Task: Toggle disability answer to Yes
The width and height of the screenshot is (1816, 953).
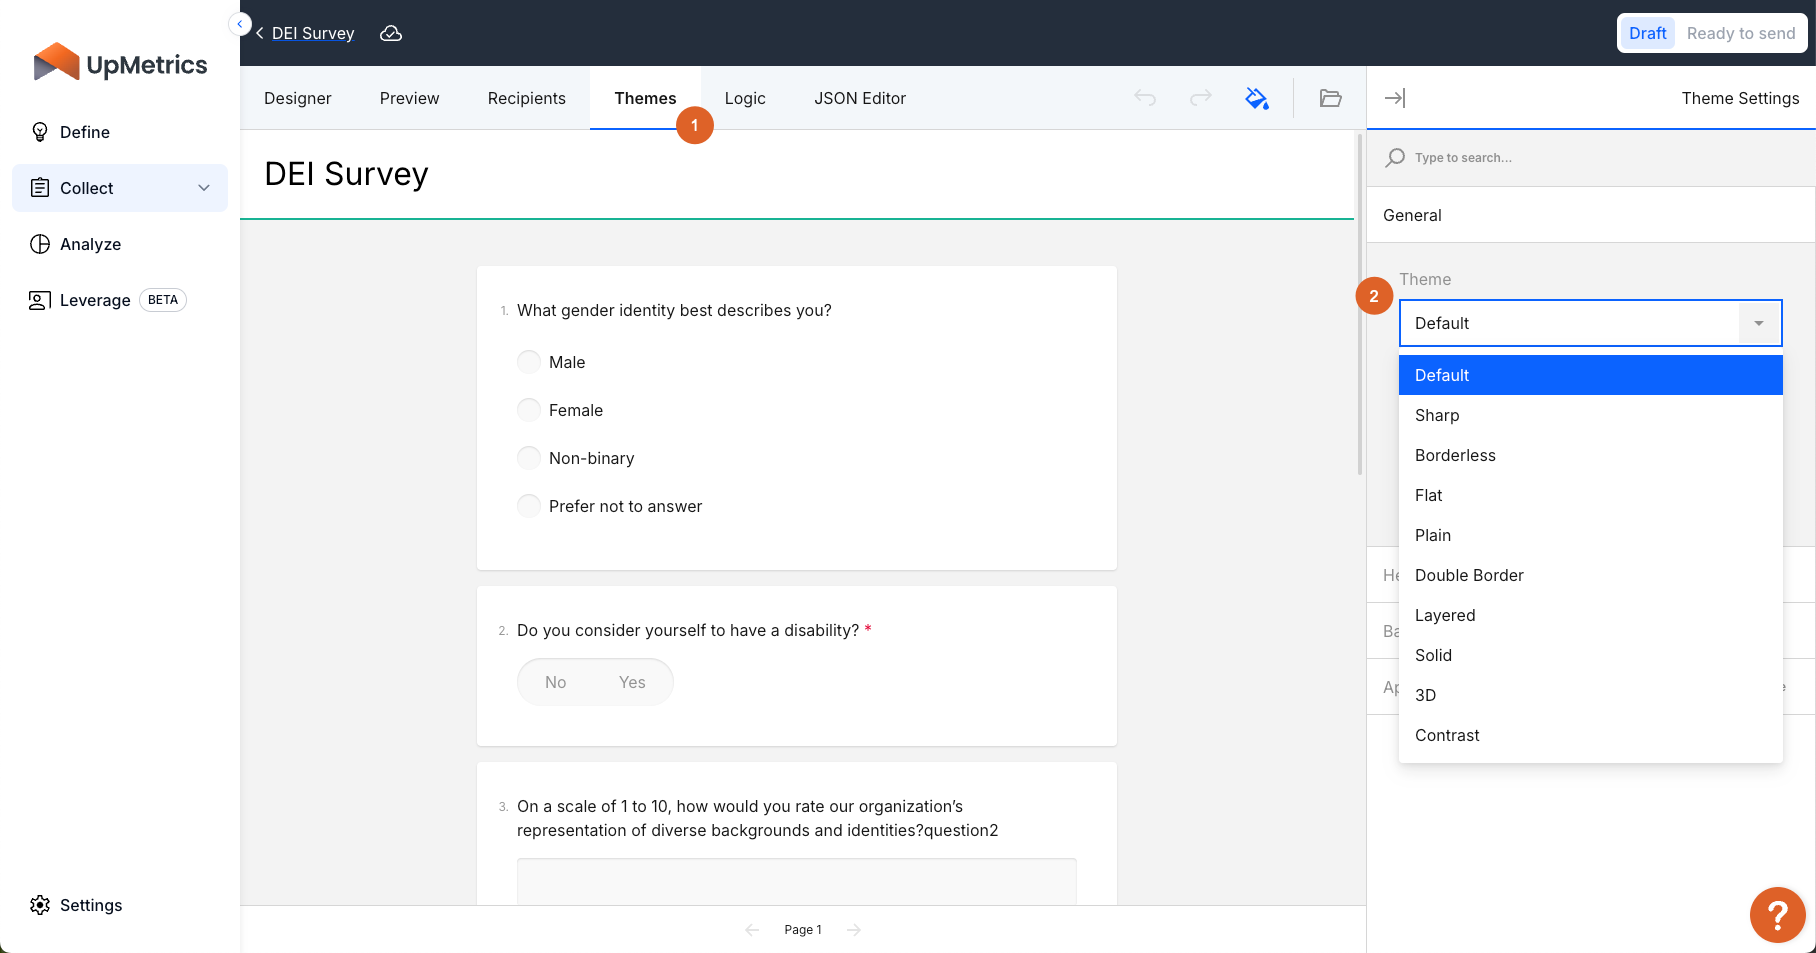Action: tap(632, 682)
